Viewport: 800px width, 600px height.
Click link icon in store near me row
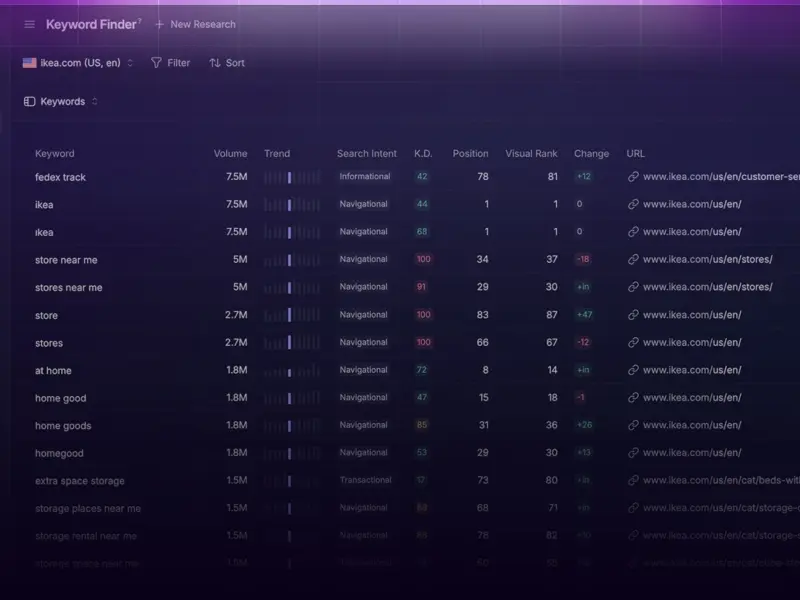(x=633, y=259)
